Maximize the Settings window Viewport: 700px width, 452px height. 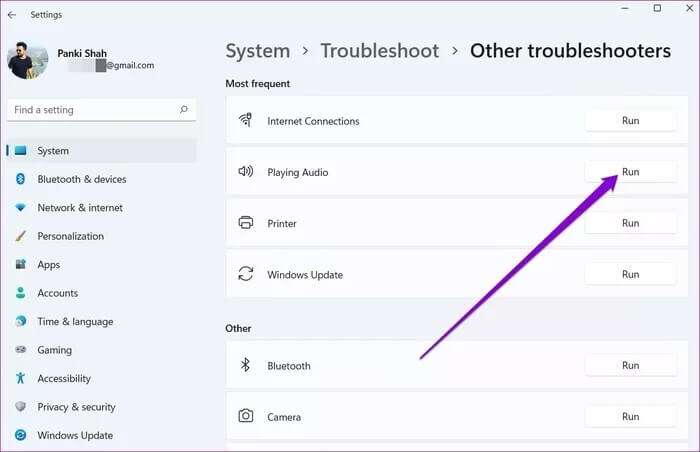click(657, 8)
